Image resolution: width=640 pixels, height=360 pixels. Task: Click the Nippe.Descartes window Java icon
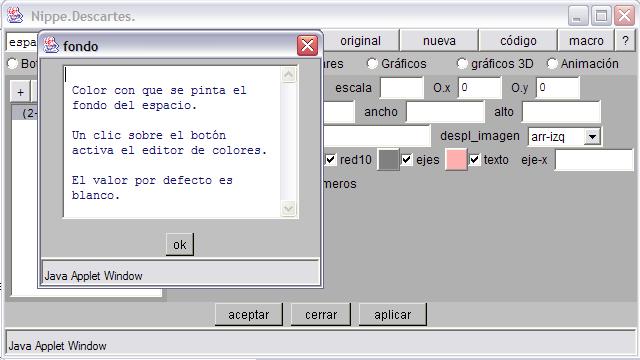tap(15, 16)
